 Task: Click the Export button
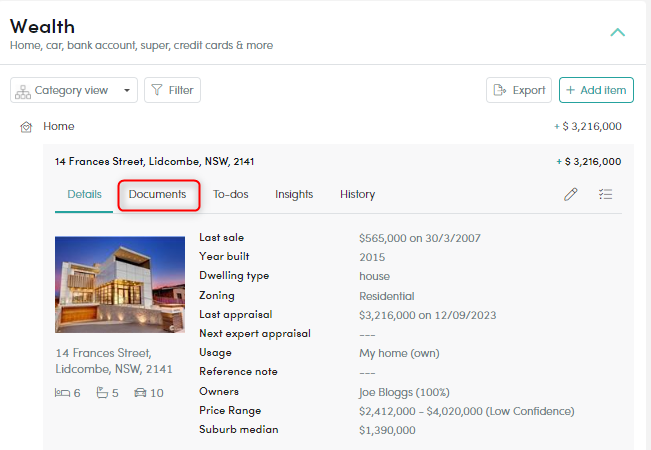tap(519, 90)
